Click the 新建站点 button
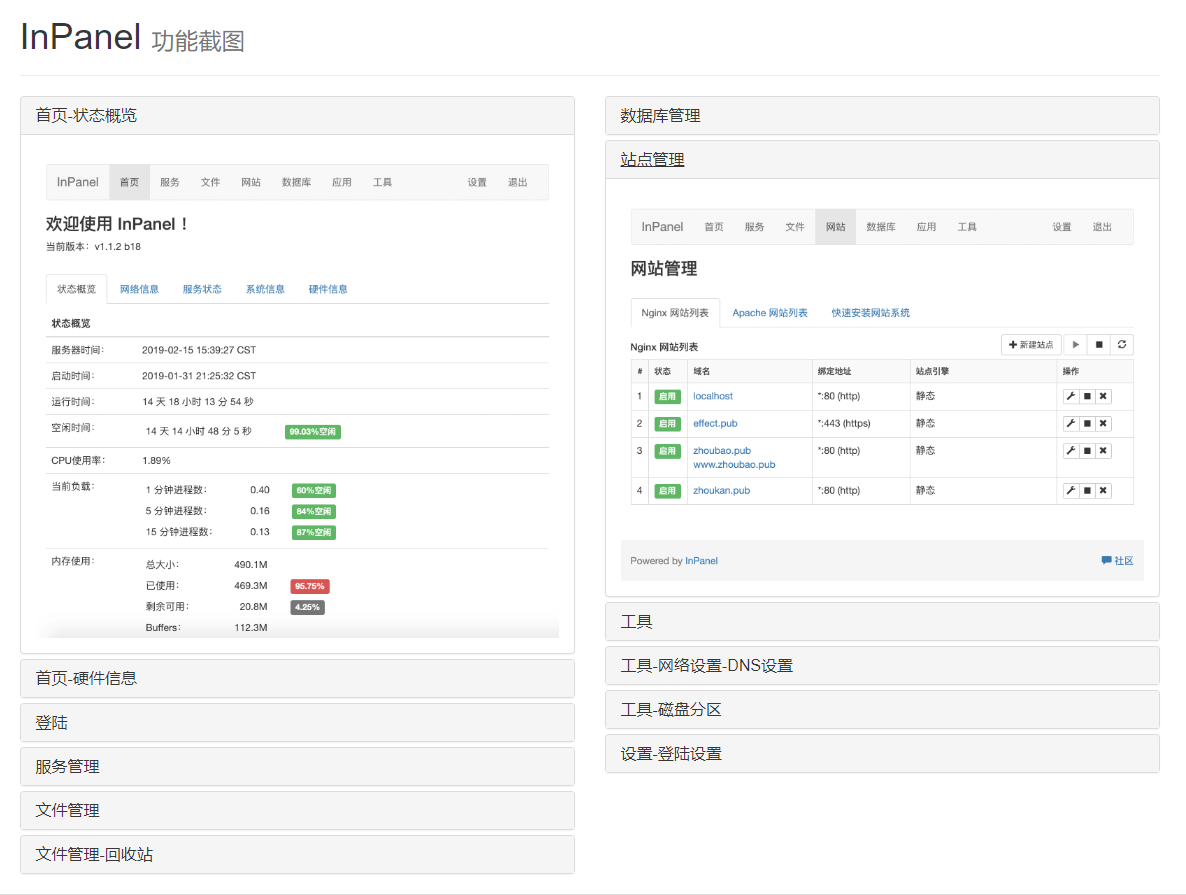The image size is (1186, 895). coord(1031,344)
